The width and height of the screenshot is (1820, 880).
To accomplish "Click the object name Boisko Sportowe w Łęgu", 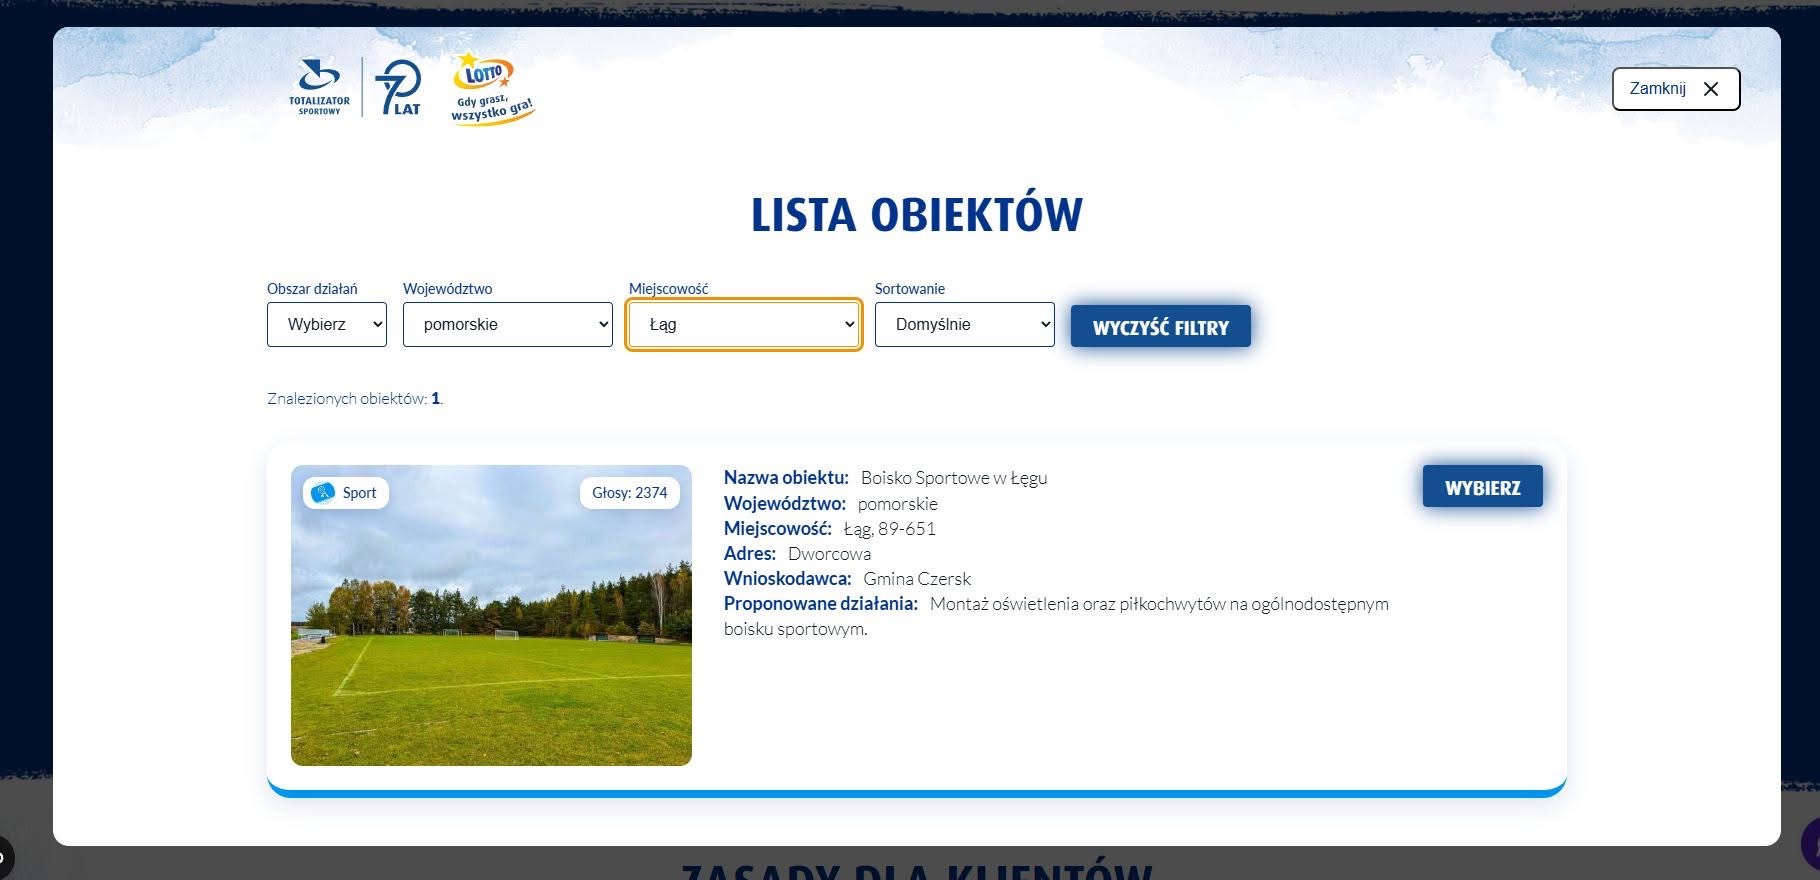I will [953, 478].
